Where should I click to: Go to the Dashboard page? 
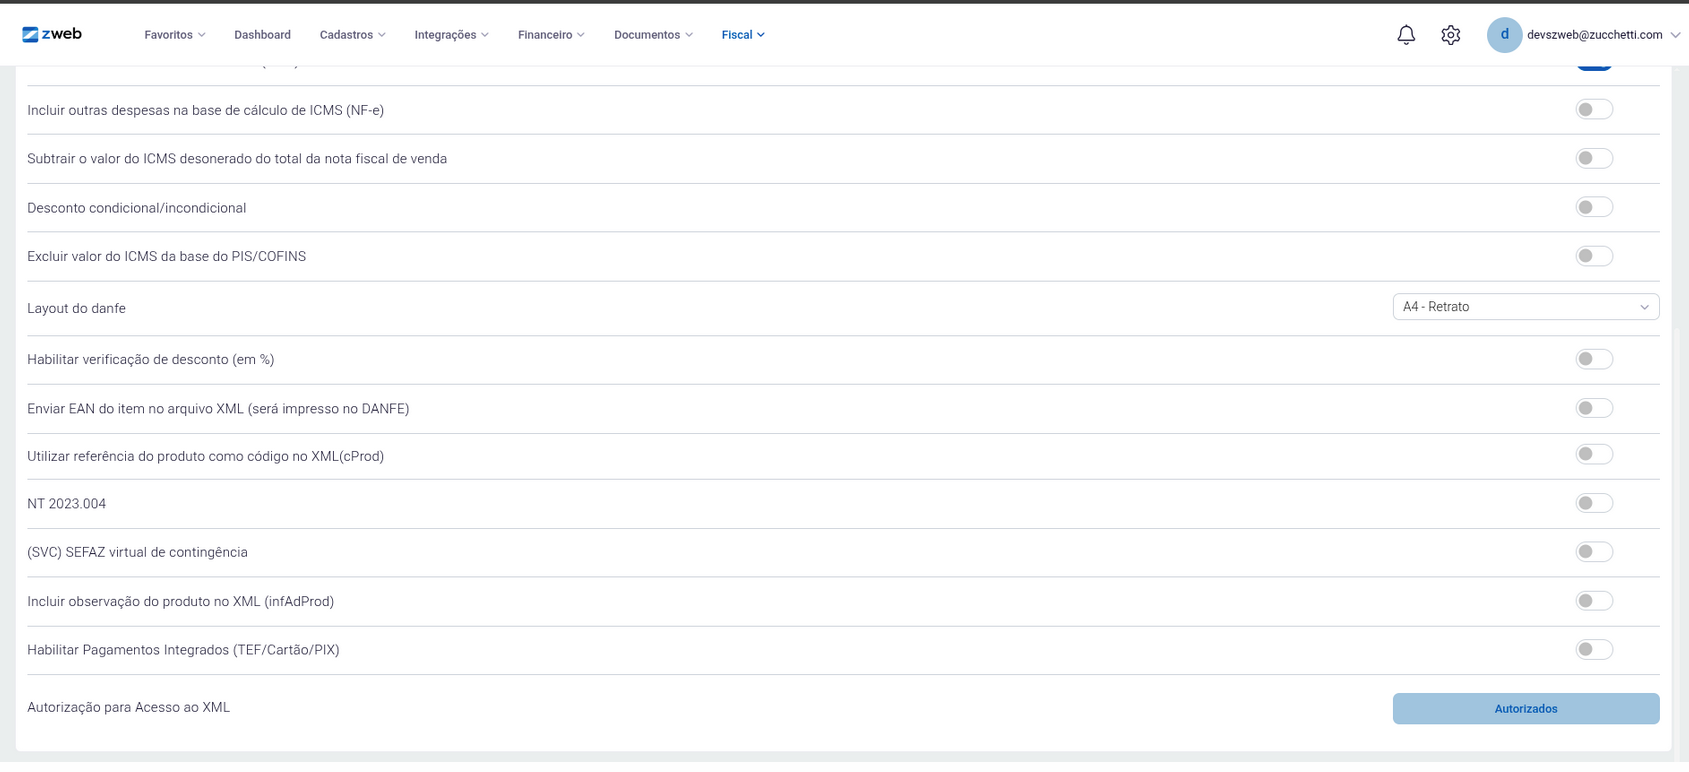tap(262, 35)
